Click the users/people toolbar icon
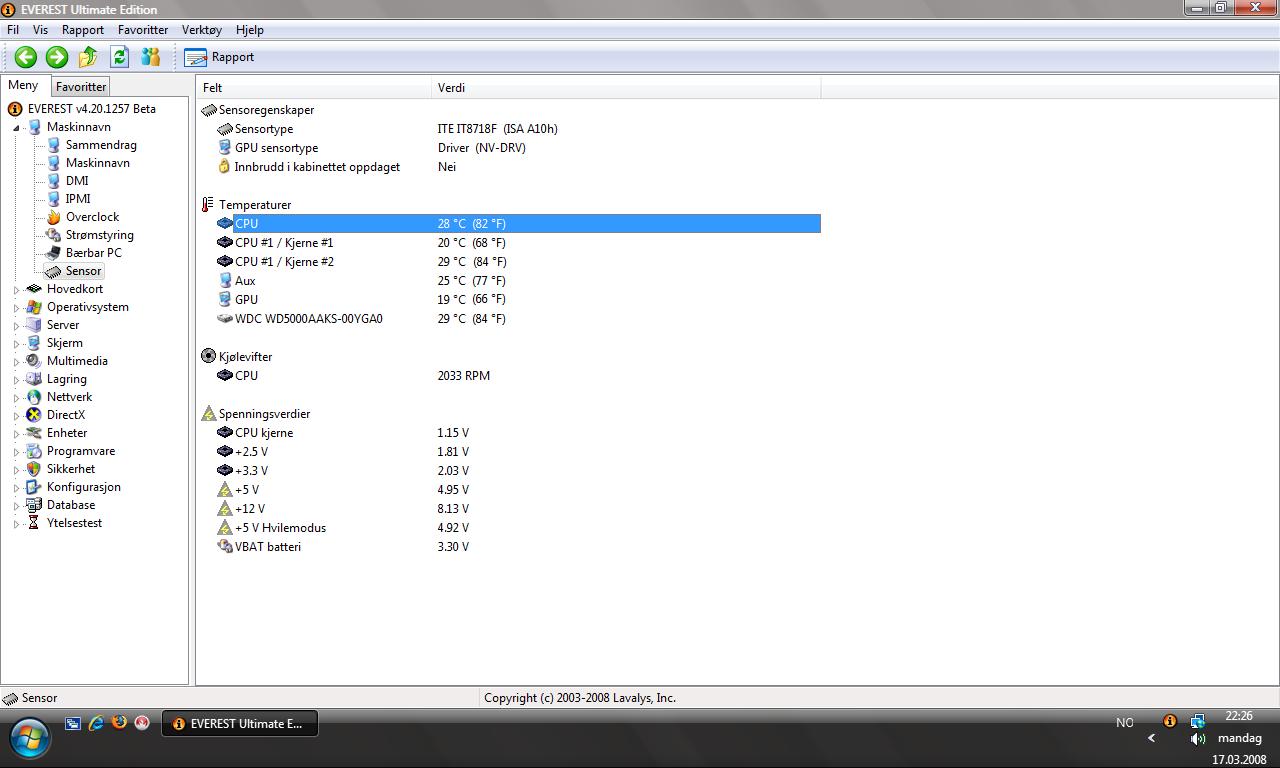The height and width of the screenshot is (768, 1280). 151,57
